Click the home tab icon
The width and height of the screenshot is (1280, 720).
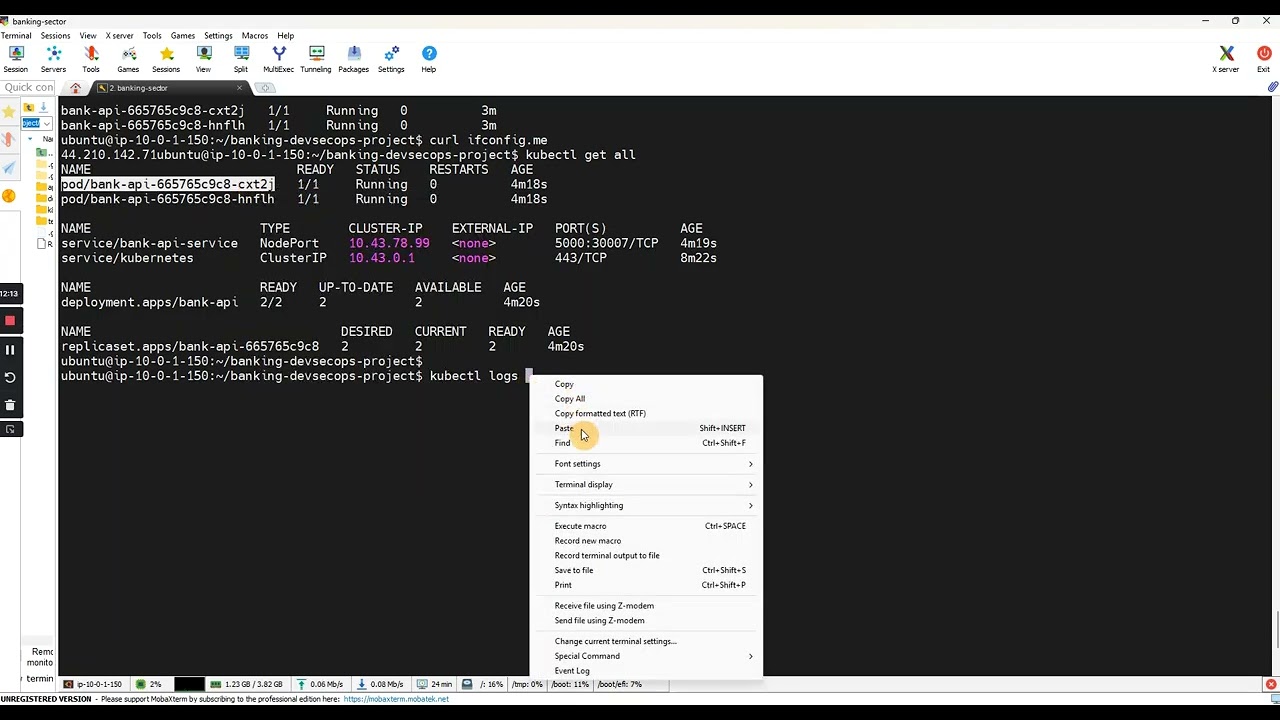click(75, 88)
